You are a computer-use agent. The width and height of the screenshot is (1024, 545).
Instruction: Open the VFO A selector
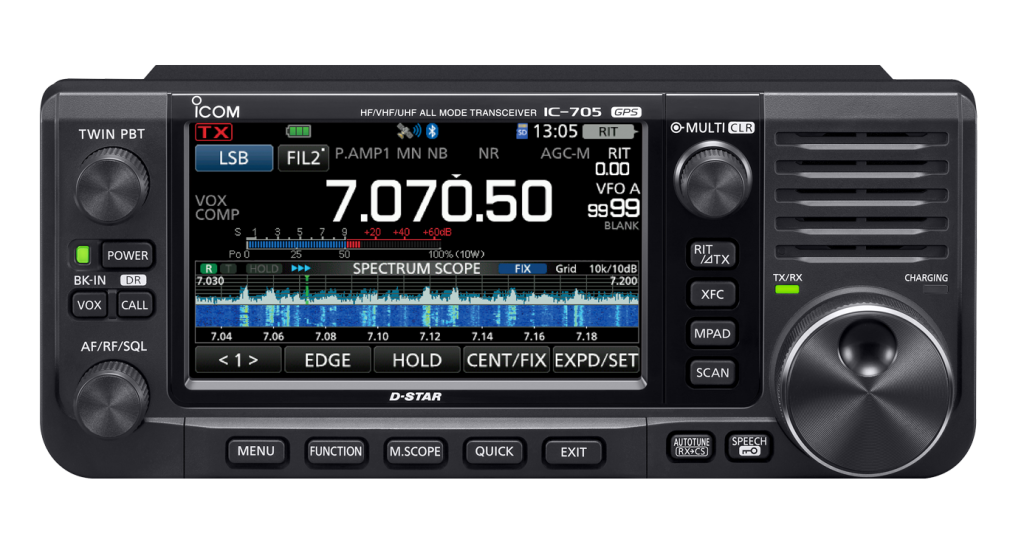click(618, 189)
